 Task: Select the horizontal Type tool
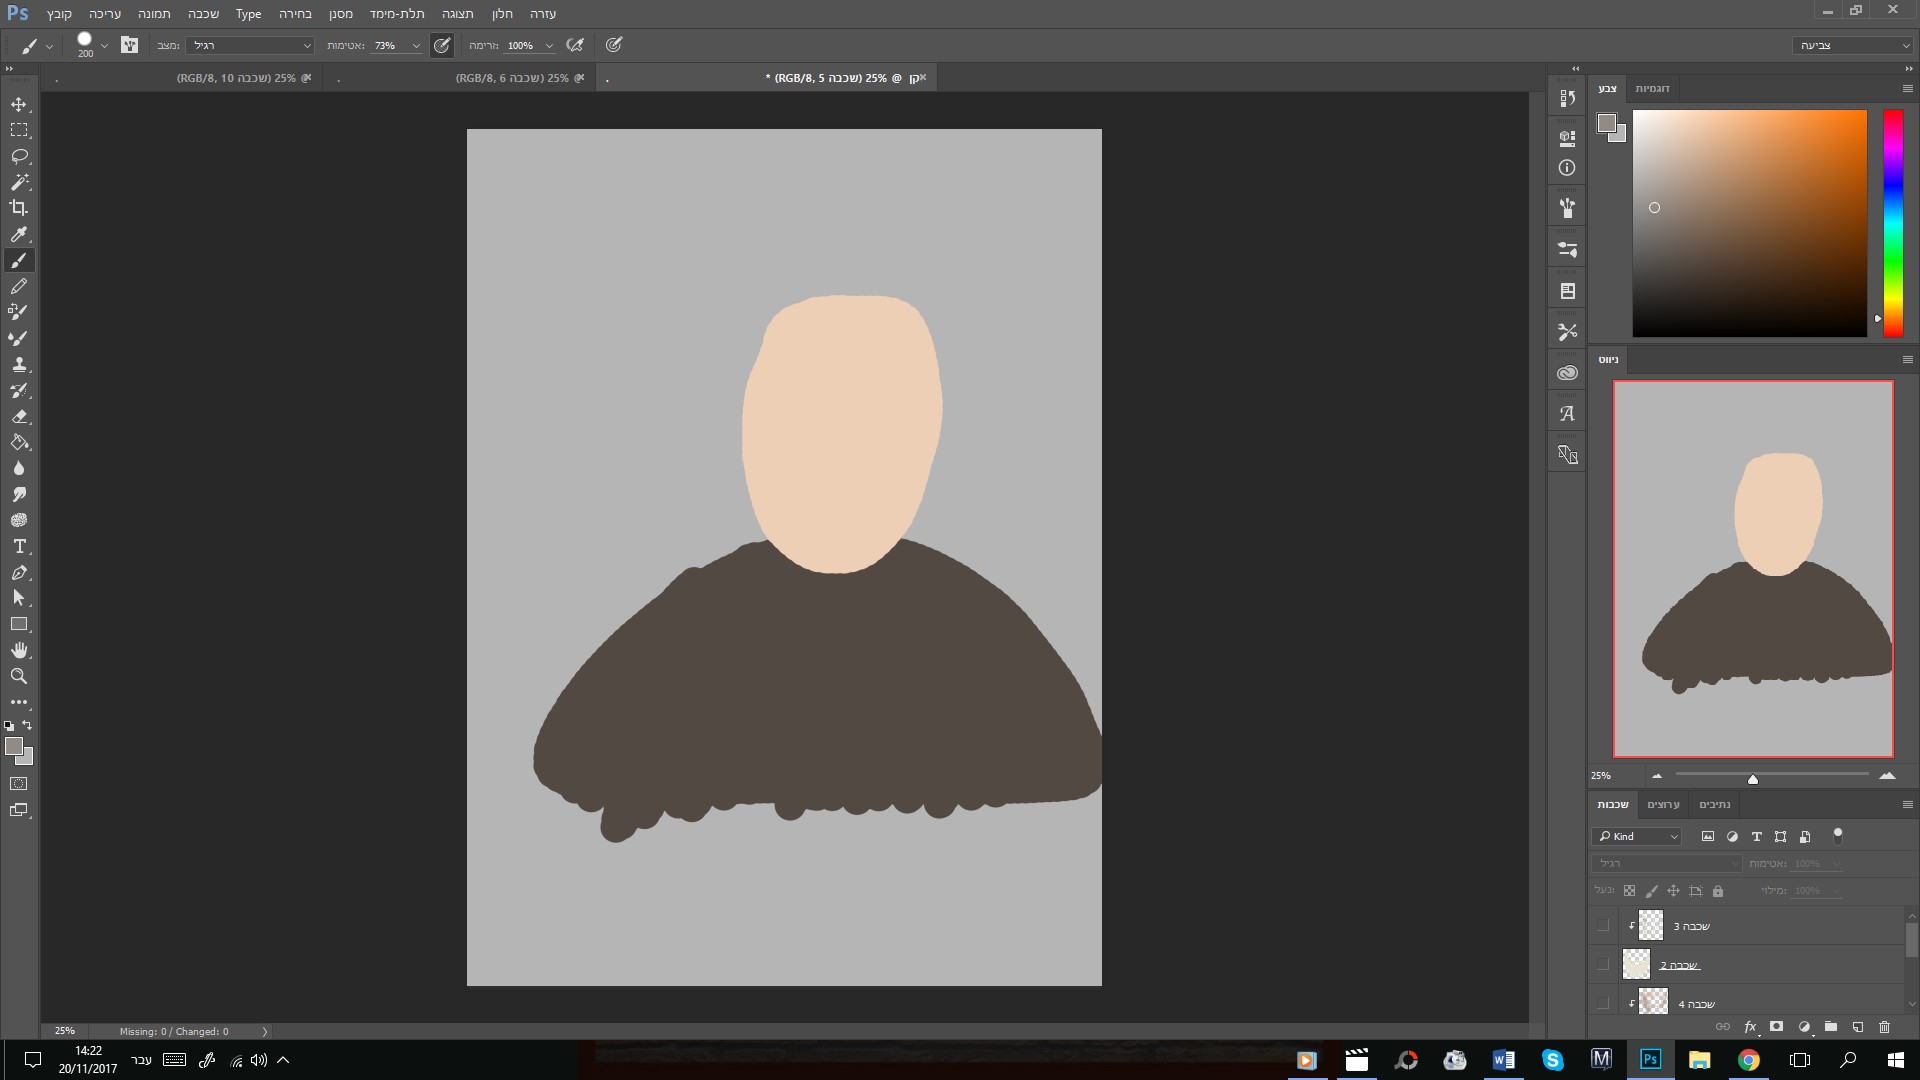coord(19,547)
